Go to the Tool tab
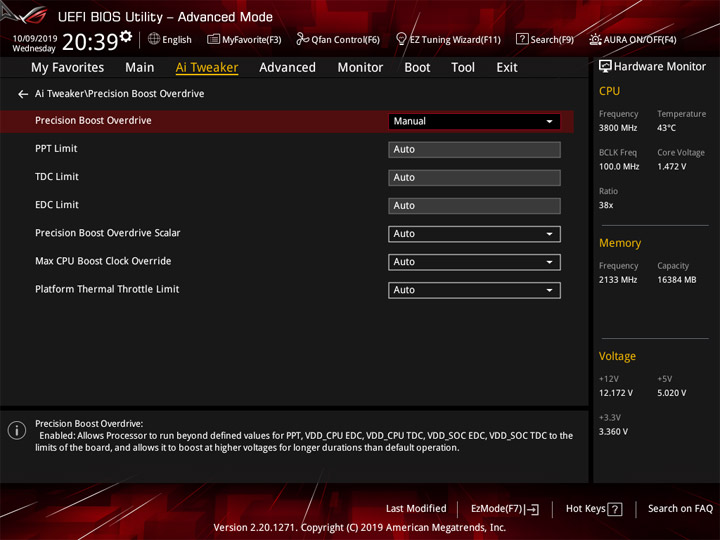The width and height of the screenshot is (720, 540). pos(463,68)
